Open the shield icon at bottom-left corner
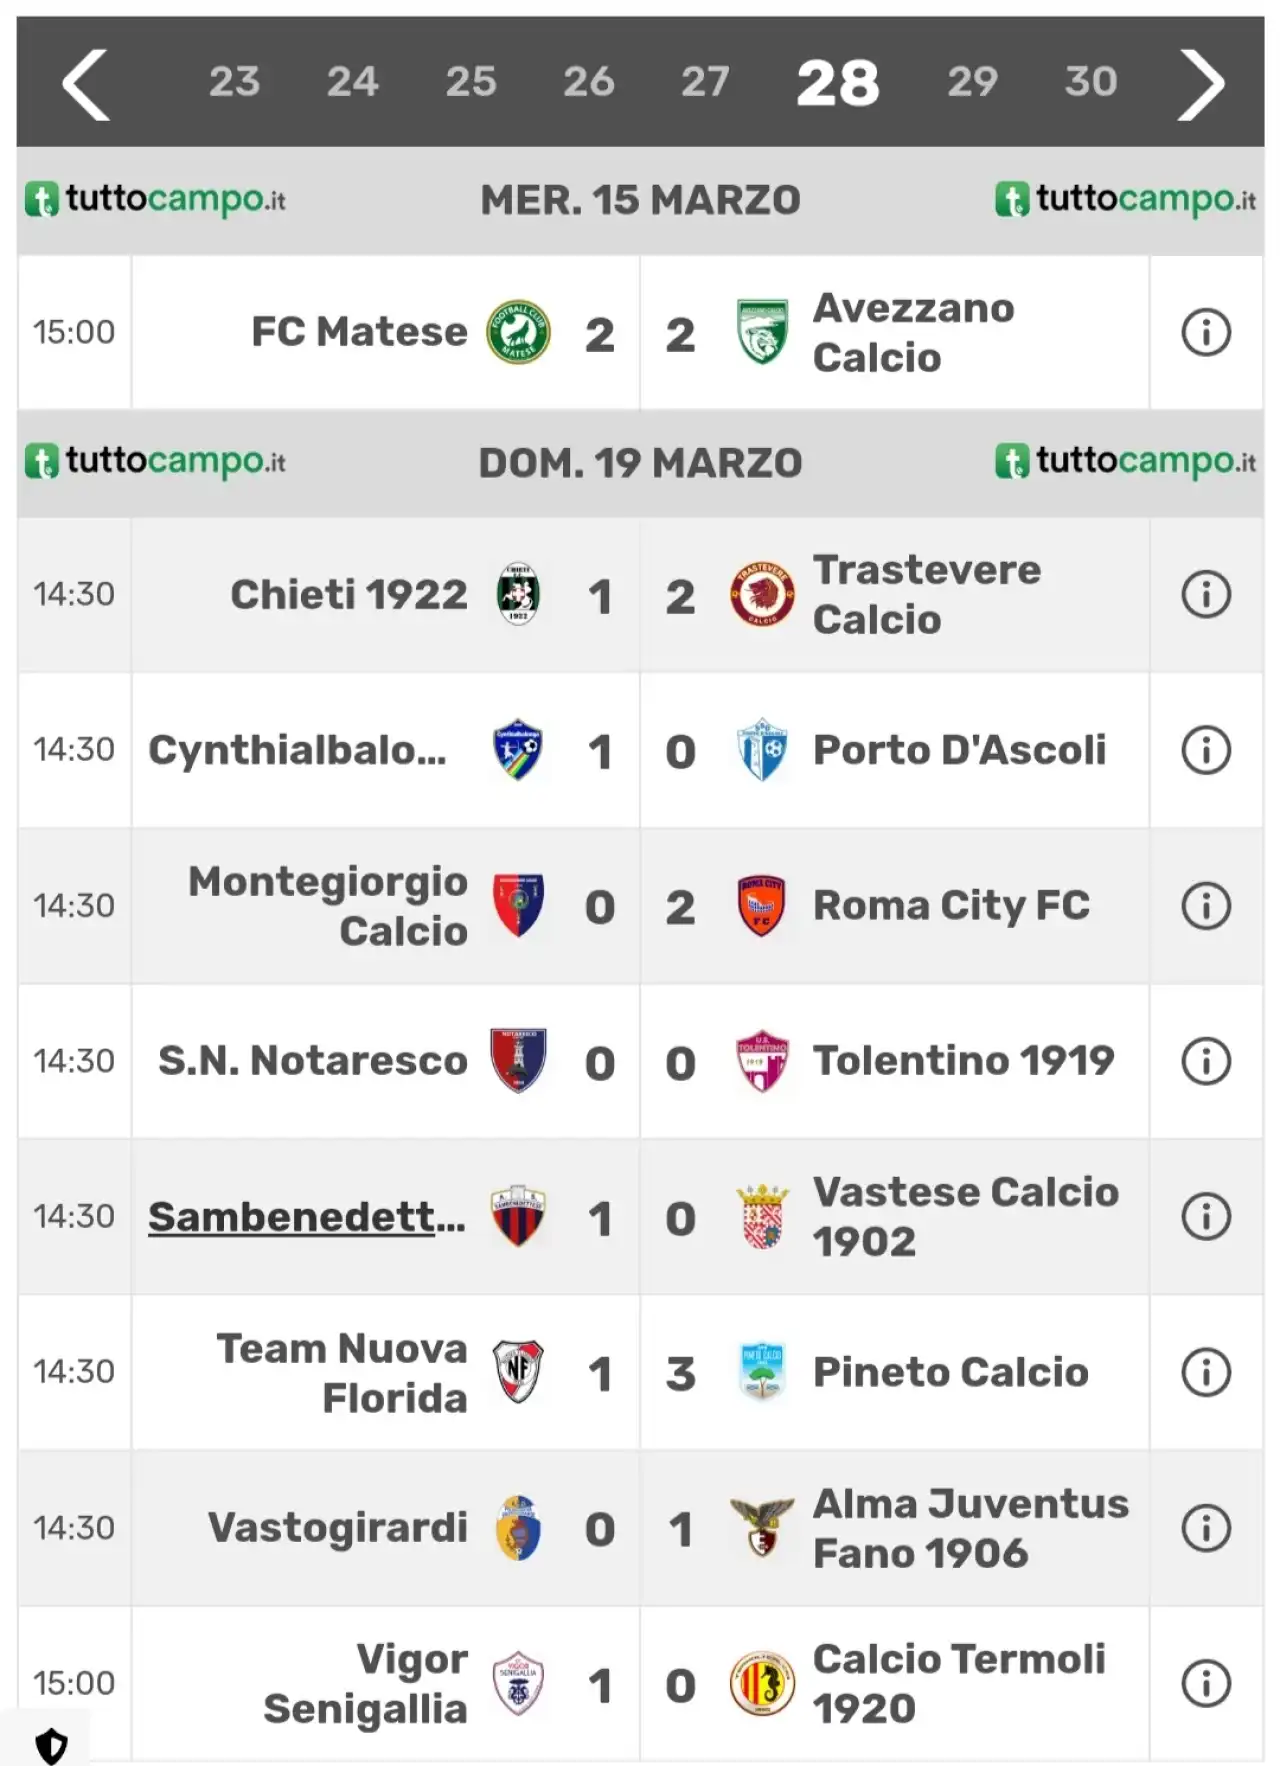Image resolution: width=1280 pixels, height=1766 pixels. click(51, 1746)
